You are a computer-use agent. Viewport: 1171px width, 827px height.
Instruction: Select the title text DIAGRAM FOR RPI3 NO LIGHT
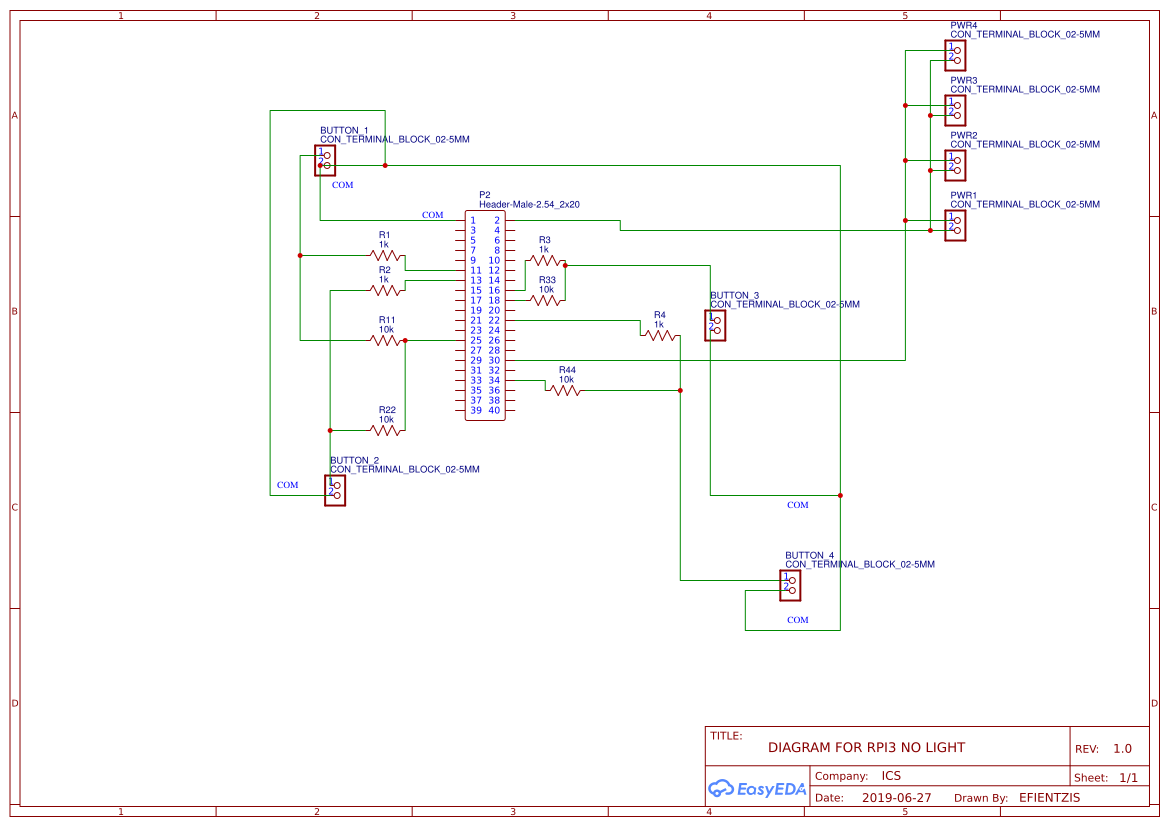click(x=866, y=747)
